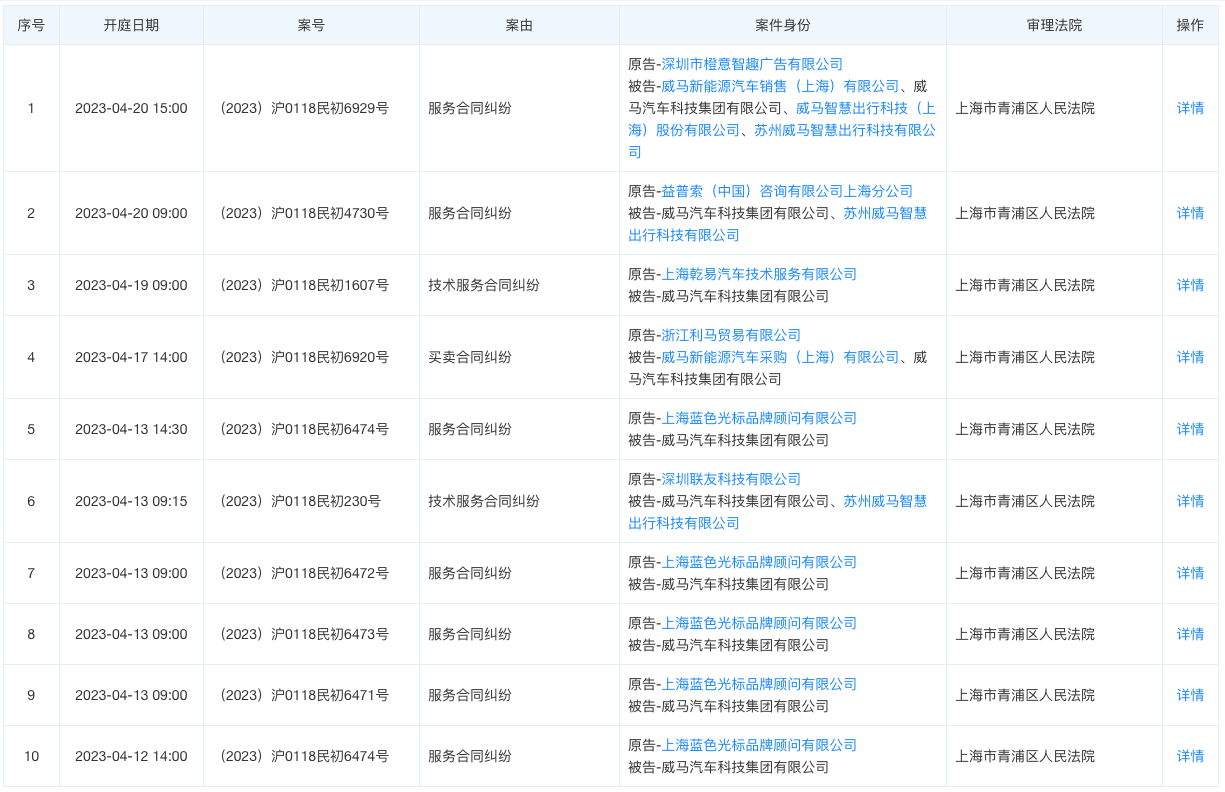Open plaintiff link 益普索（中国）咨询有限公司上海分公司

coord(787,191)
